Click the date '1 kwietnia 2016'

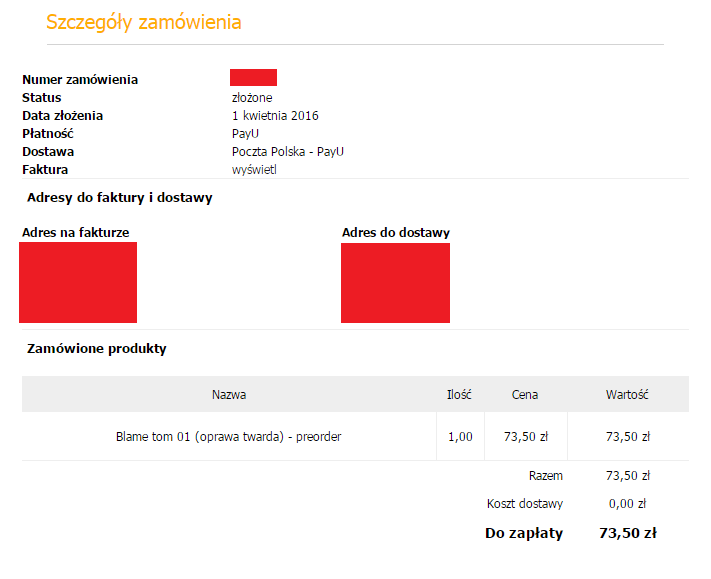[x=275, y=115]
